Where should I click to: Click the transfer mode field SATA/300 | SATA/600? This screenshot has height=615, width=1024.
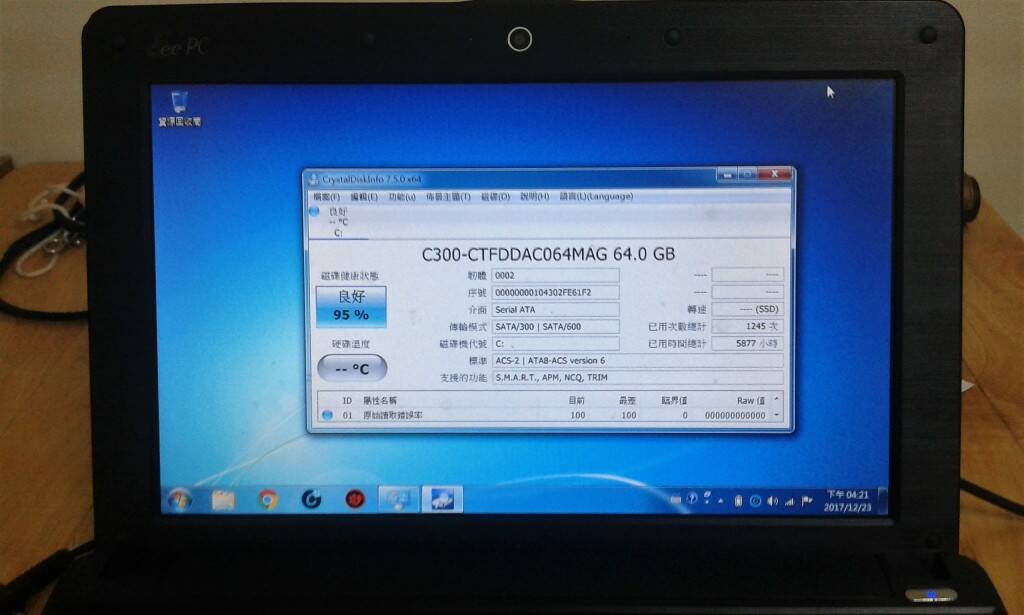coord(555,326)
